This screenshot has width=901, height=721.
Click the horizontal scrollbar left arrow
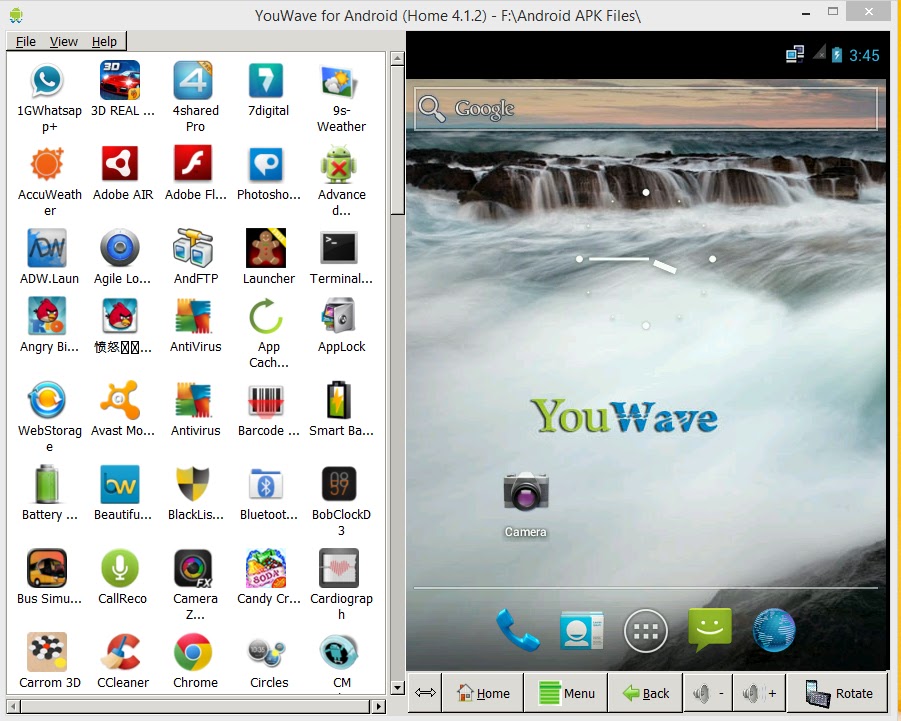click(14, 706)
